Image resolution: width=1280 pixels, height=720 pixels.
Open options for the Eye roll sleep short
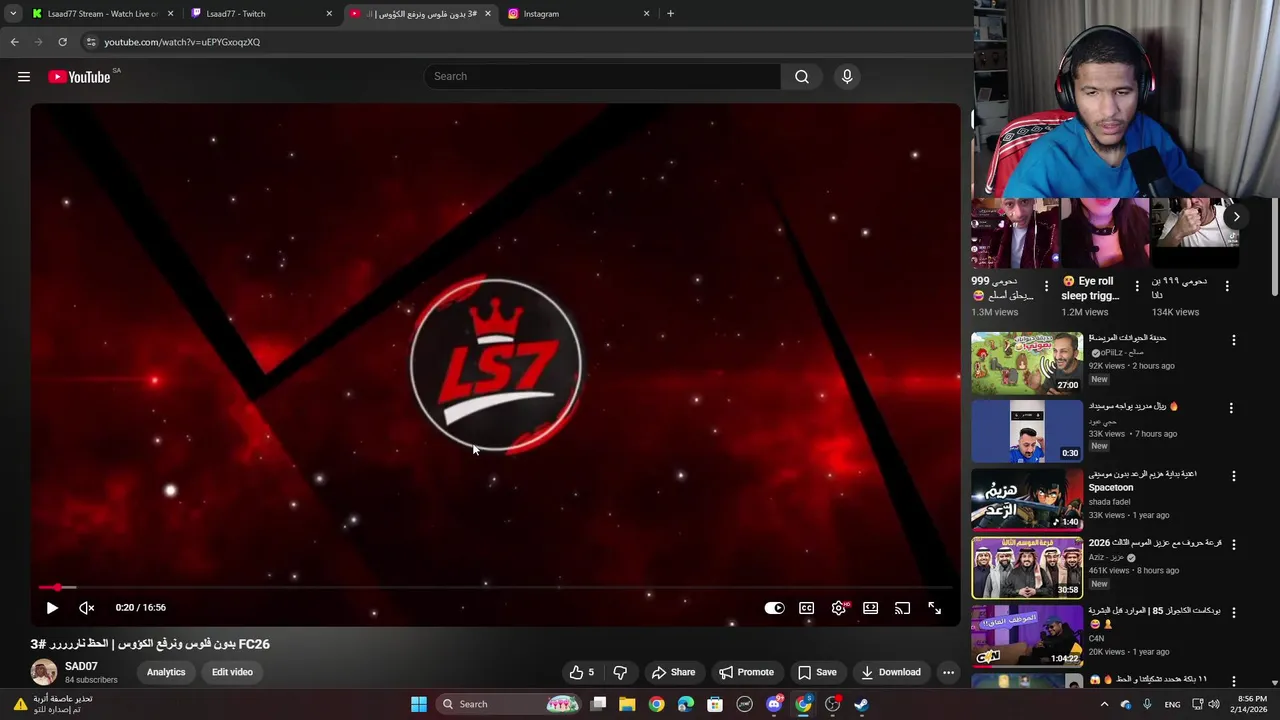tap(1137, 286)
